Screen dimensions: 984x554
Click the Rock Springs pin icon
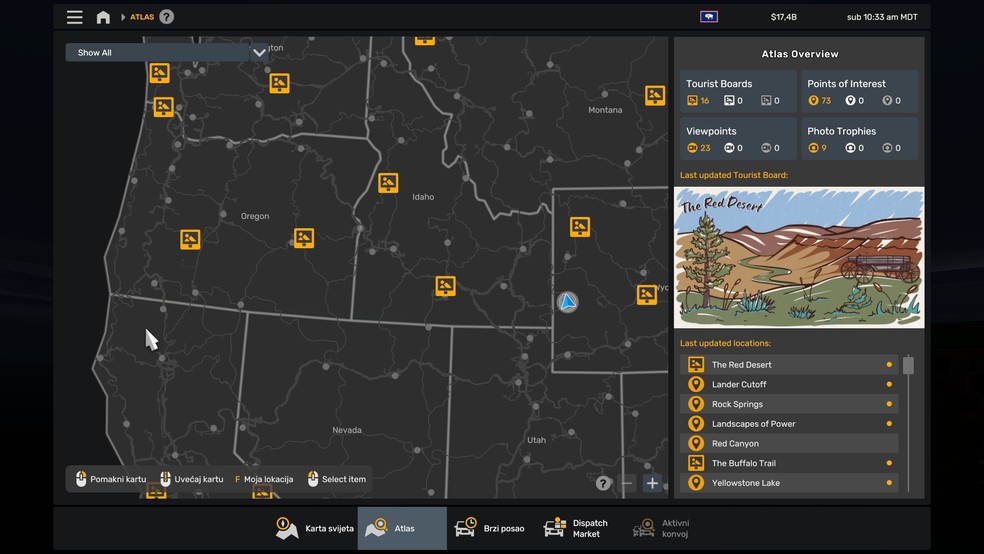pyautogui.click(x=695, y=404)
